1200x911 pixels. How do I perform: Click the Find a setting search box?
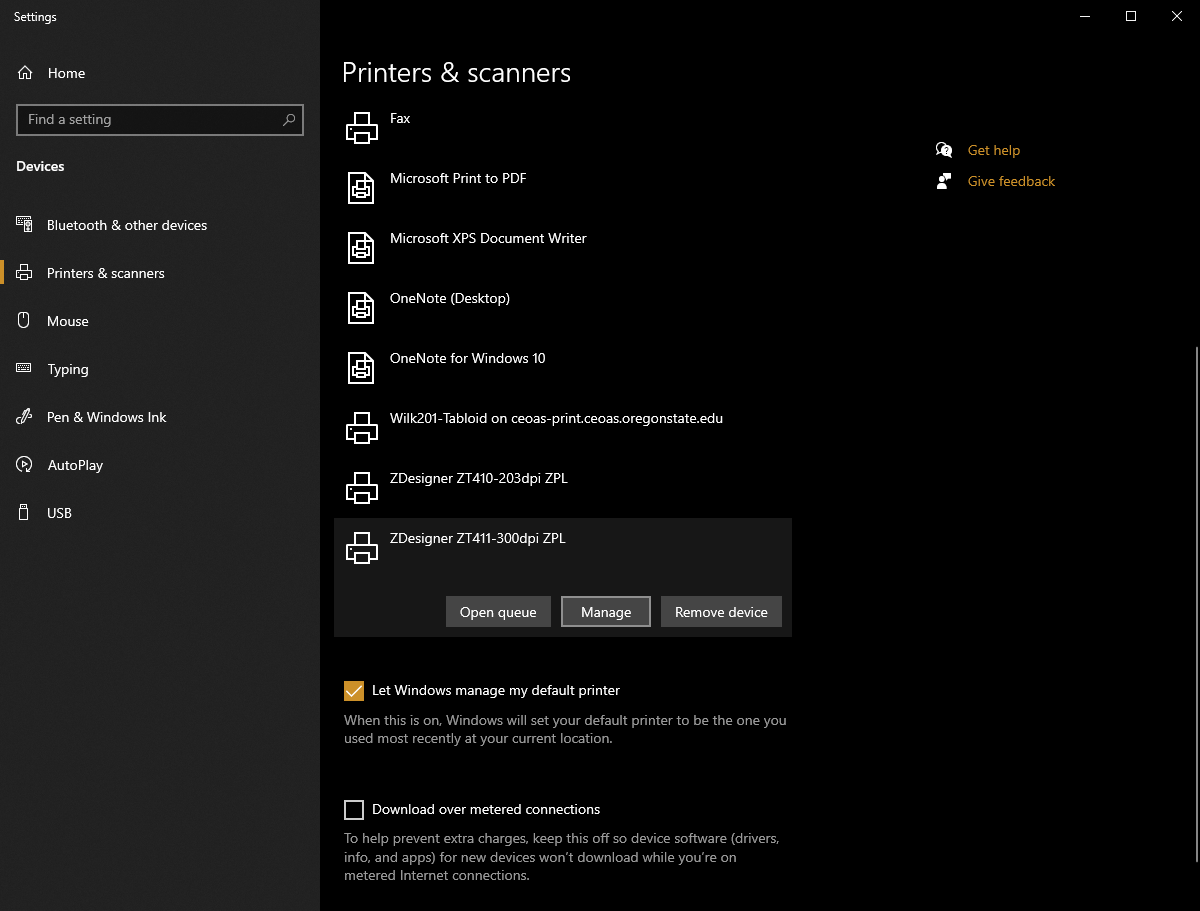[160, 120]
